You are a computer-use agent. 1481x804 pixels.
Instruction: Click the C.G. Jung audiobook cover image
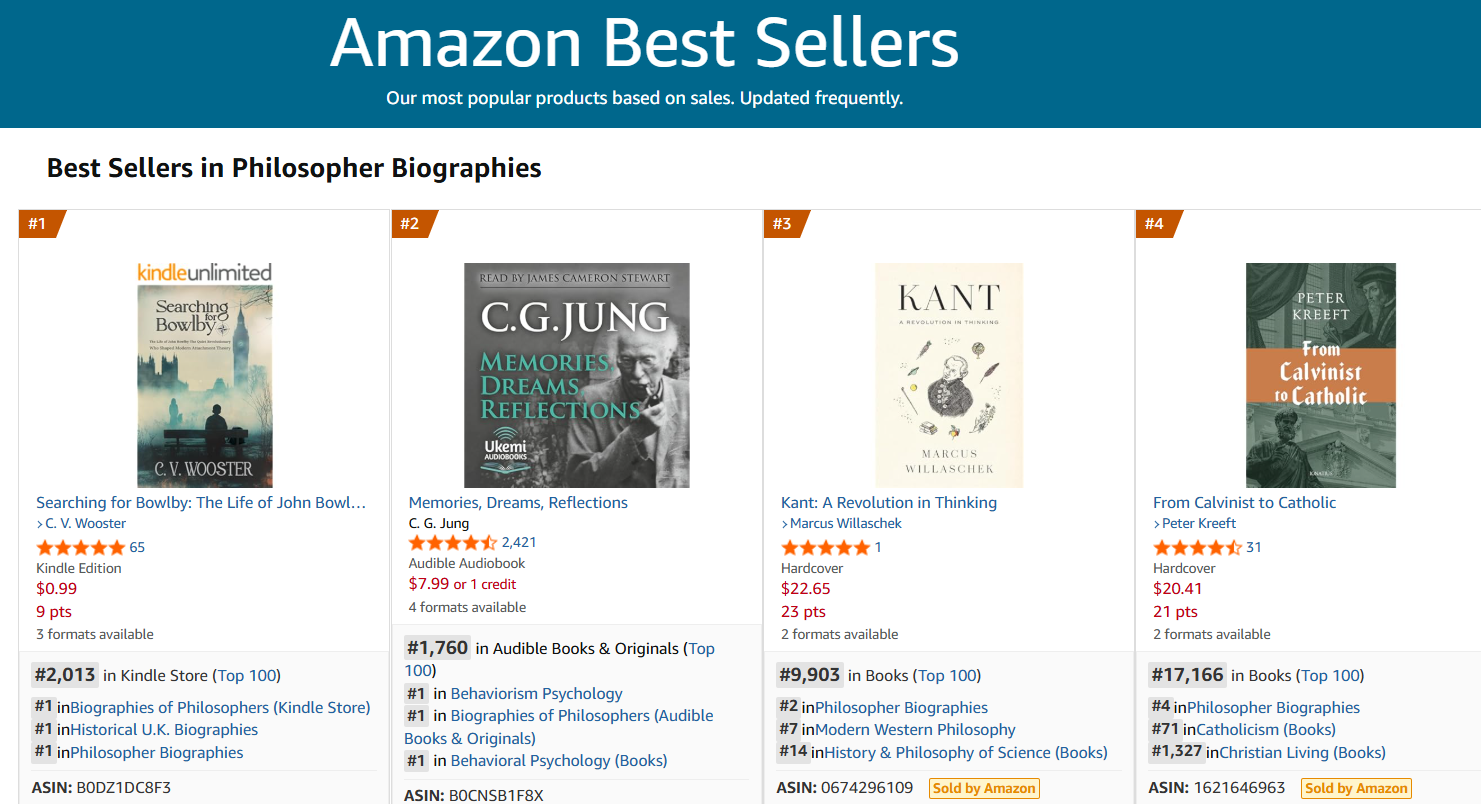(576, 375)
